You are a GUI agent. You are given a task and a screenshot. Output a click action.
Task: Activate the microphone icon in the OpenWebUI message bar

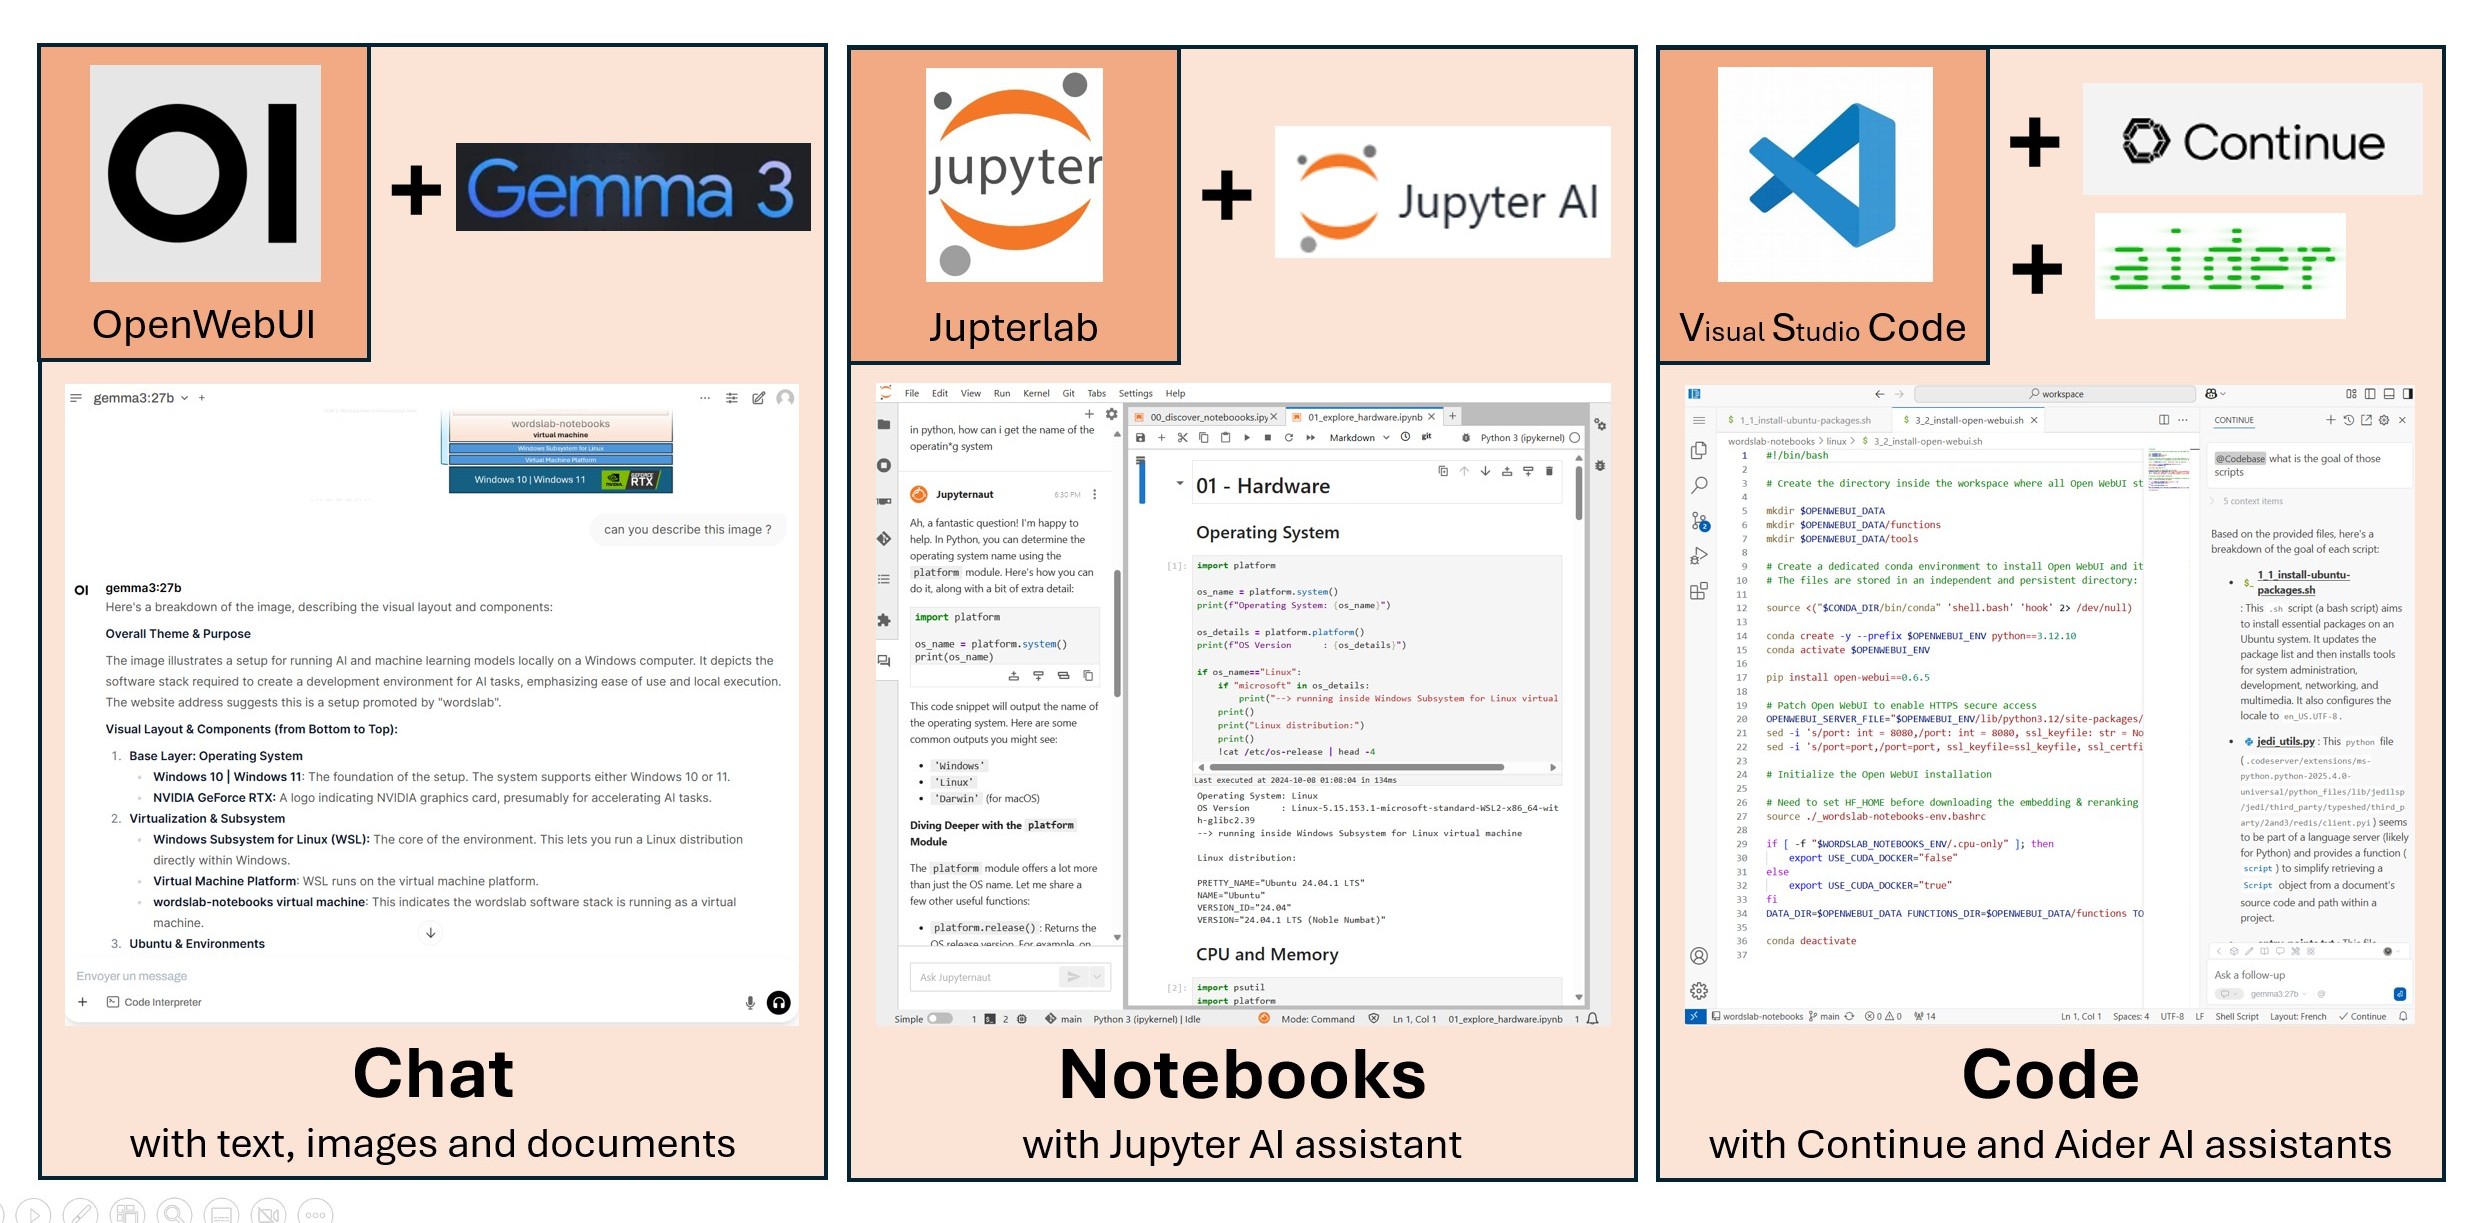tap(749, 1002)
